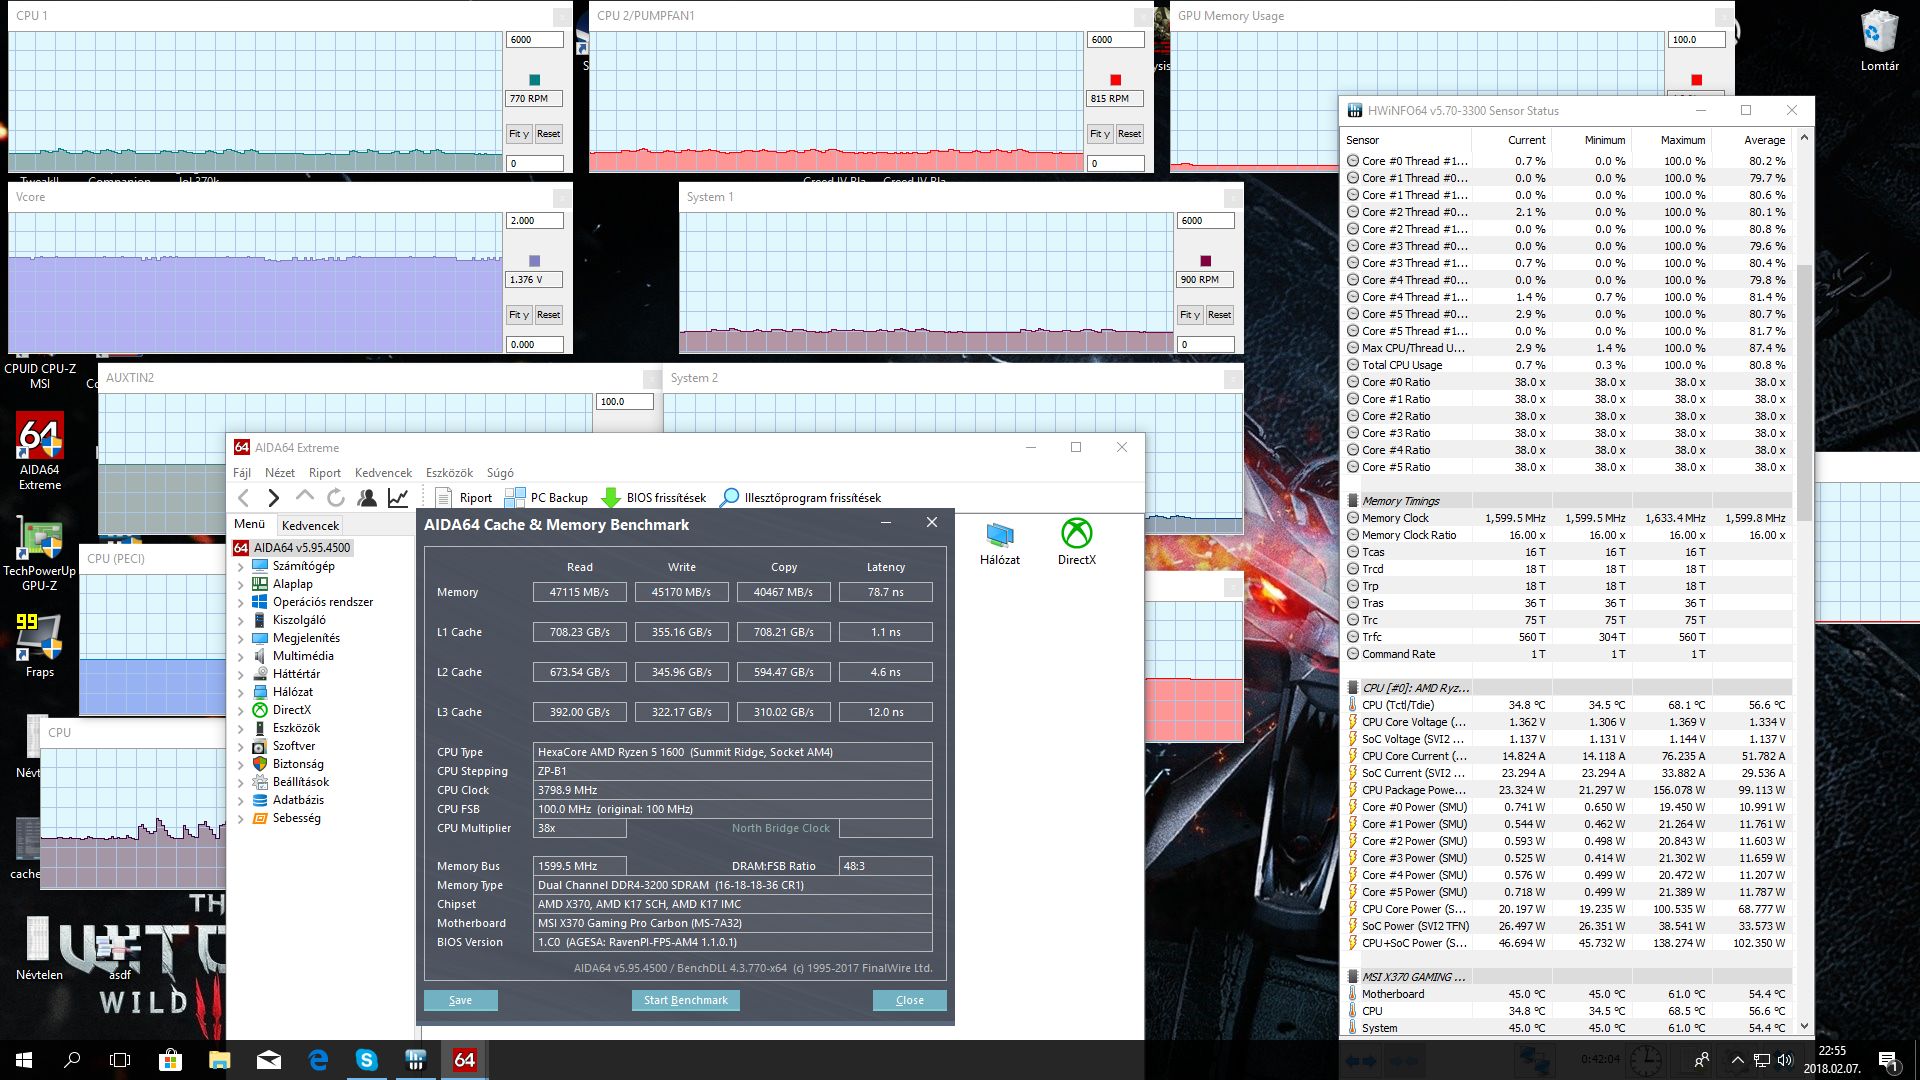
Task: Expand the Háttértár tree node
Action: (240, 674)
